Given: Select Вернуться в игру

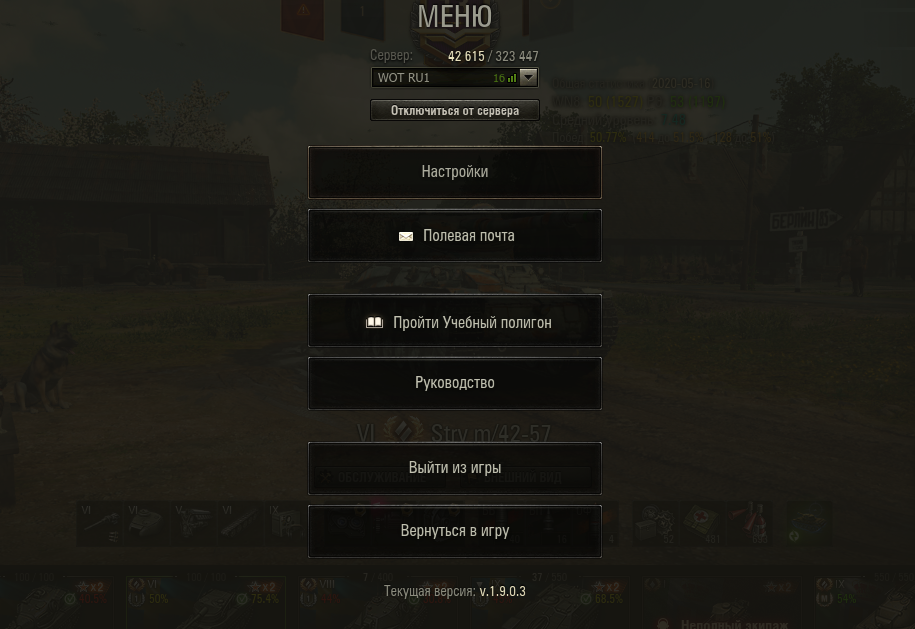Looking at the screenshot, I should click(x=455, y=531).
